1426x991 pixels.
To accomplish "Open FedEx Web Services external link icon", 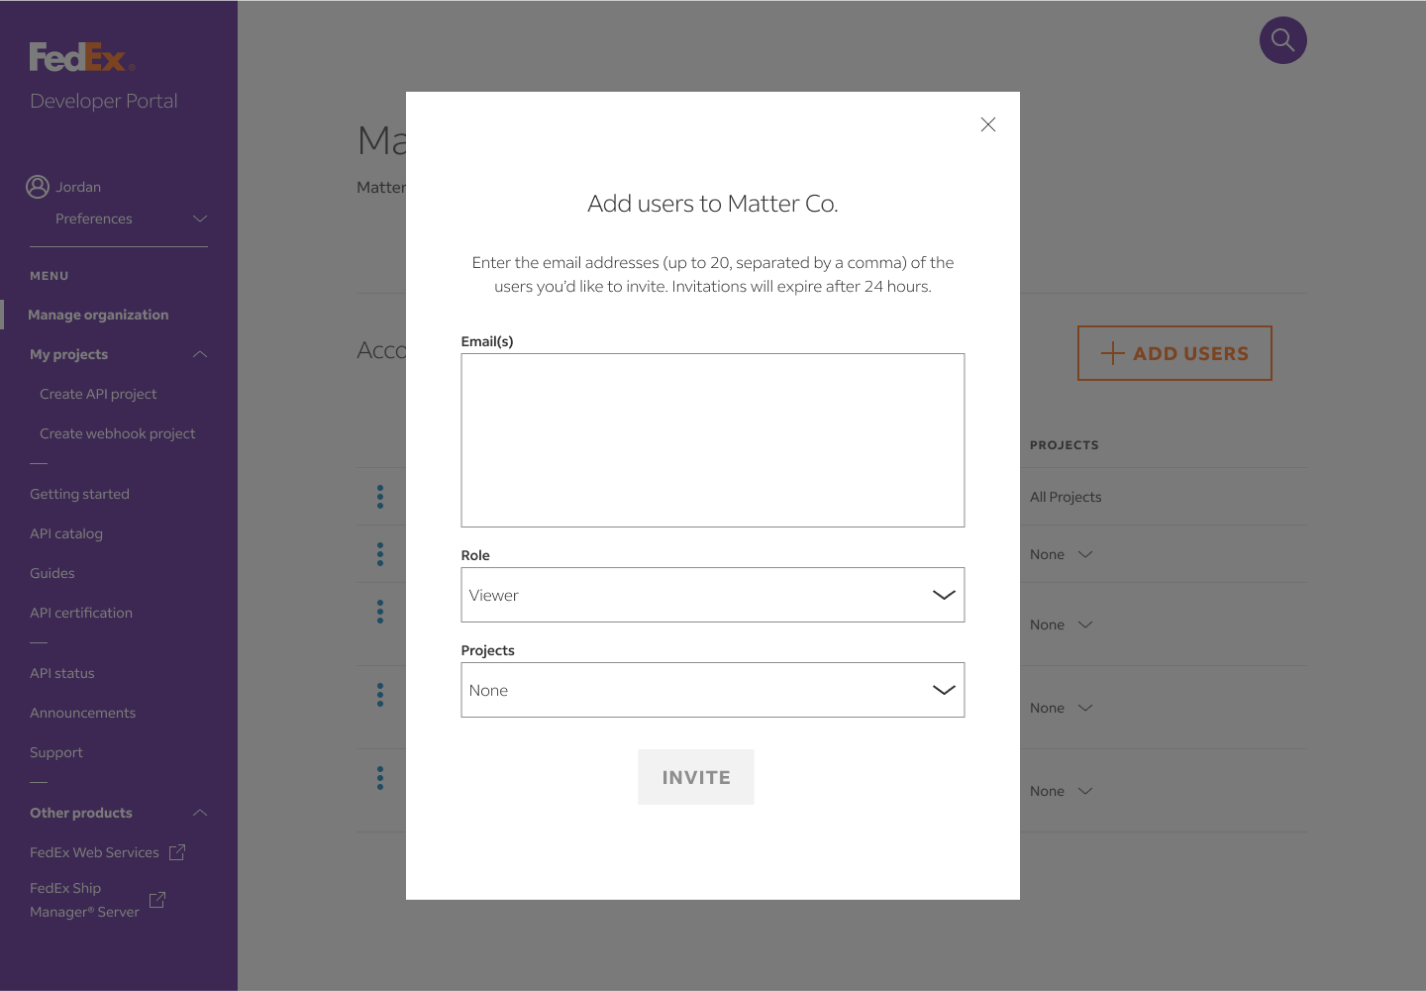I will (177, 852).
